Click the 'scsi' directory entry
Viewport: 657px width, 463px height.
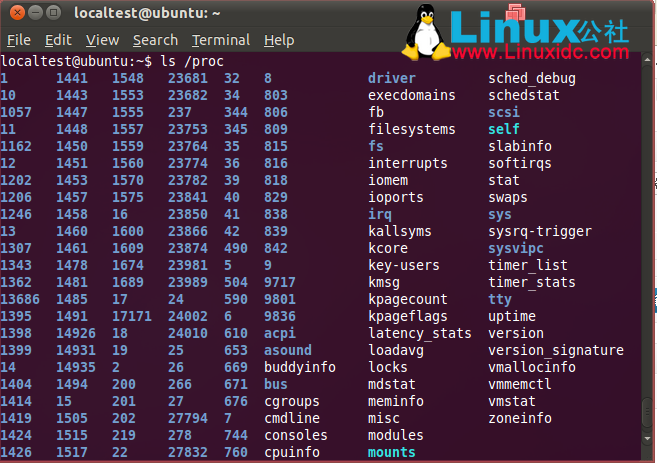point(504,112)
